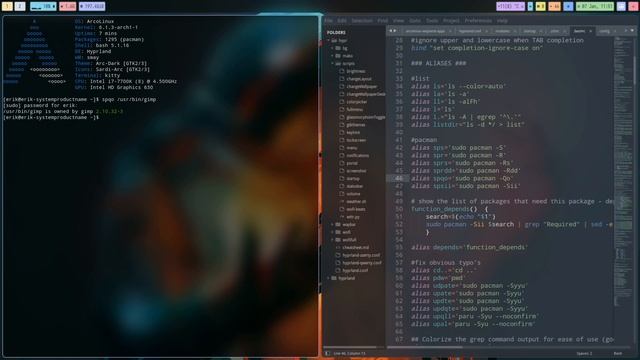The height and width of the screenshot is (360, 640).
Task: Open the portal script file
Action: [x=352, y=163]
